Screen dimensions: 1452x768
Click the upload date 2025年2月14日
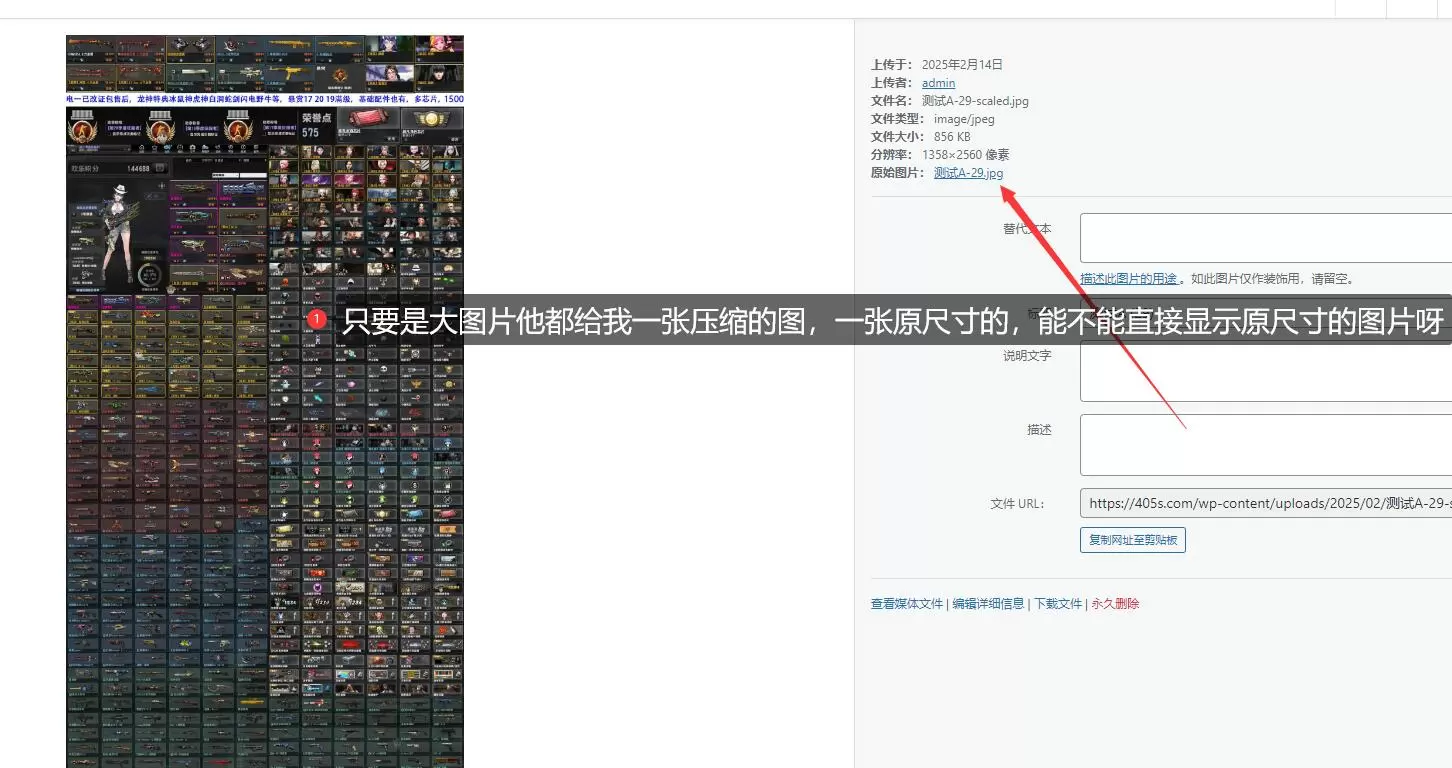[x=962, y=65]
